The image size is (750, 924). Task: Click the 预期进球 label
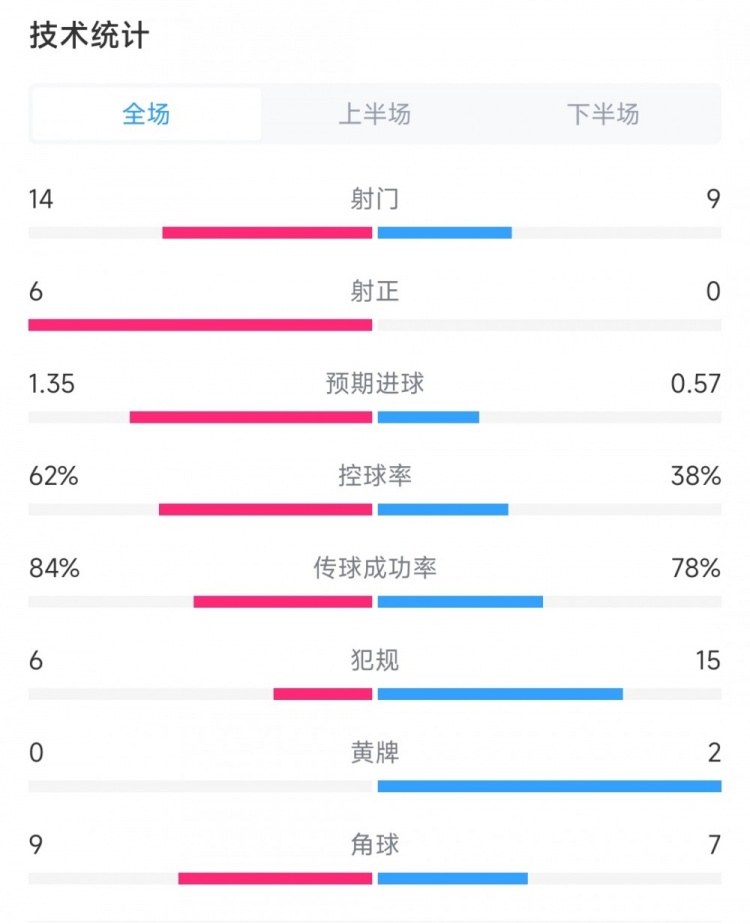pyautogui.click(x=375, y=383)
